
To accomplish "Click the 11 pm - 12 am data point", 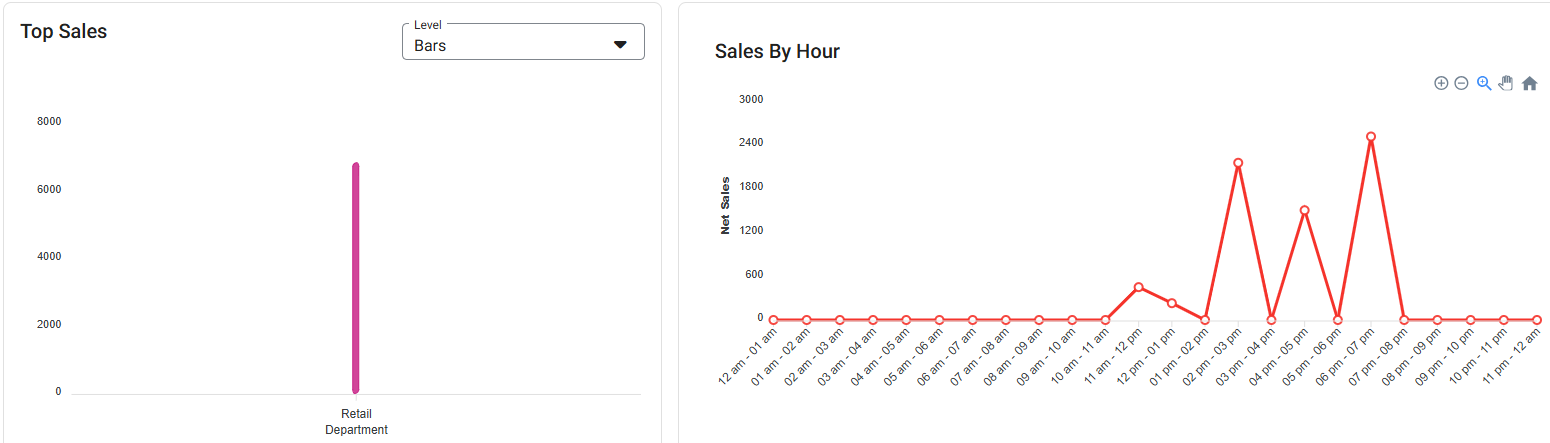I will tap(1537, 320).
